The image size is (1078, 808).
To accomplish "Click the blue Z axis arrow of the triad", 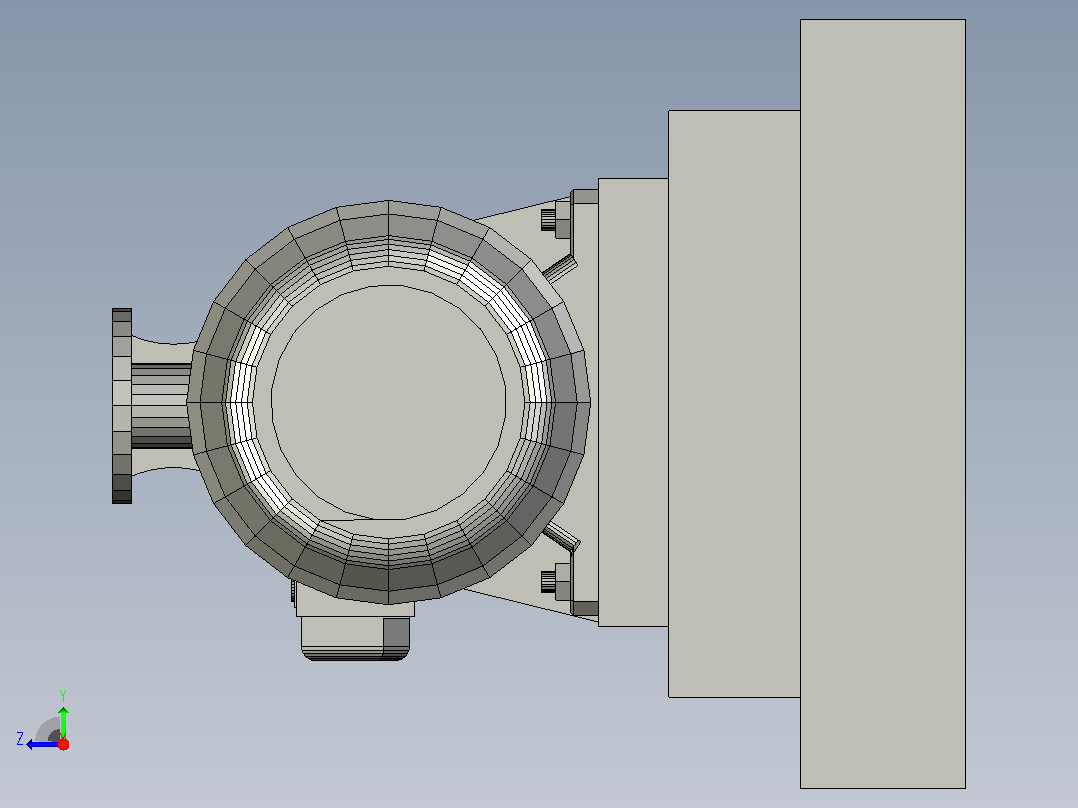I will point(41,744).
